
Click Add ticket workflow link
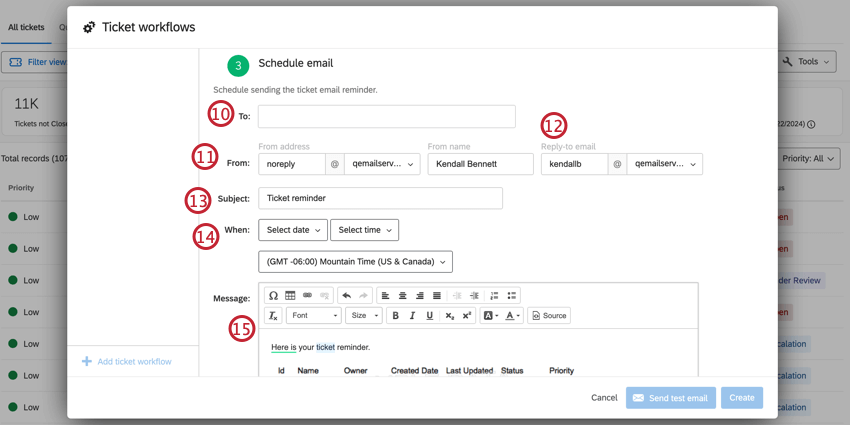coord(127,362)
